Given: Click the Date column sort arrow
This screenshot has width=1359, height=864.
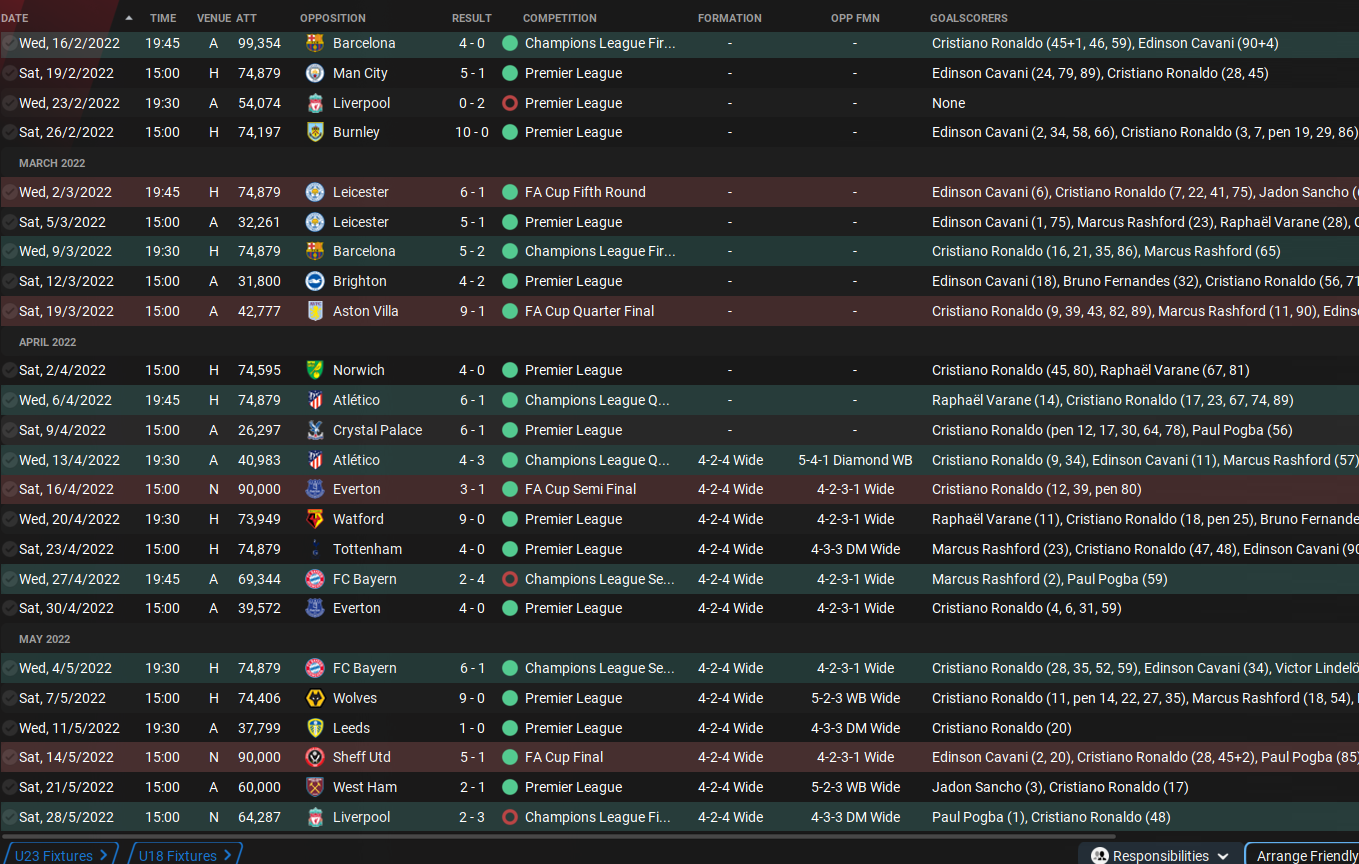Looking at the screenshot, I should 128,18.
